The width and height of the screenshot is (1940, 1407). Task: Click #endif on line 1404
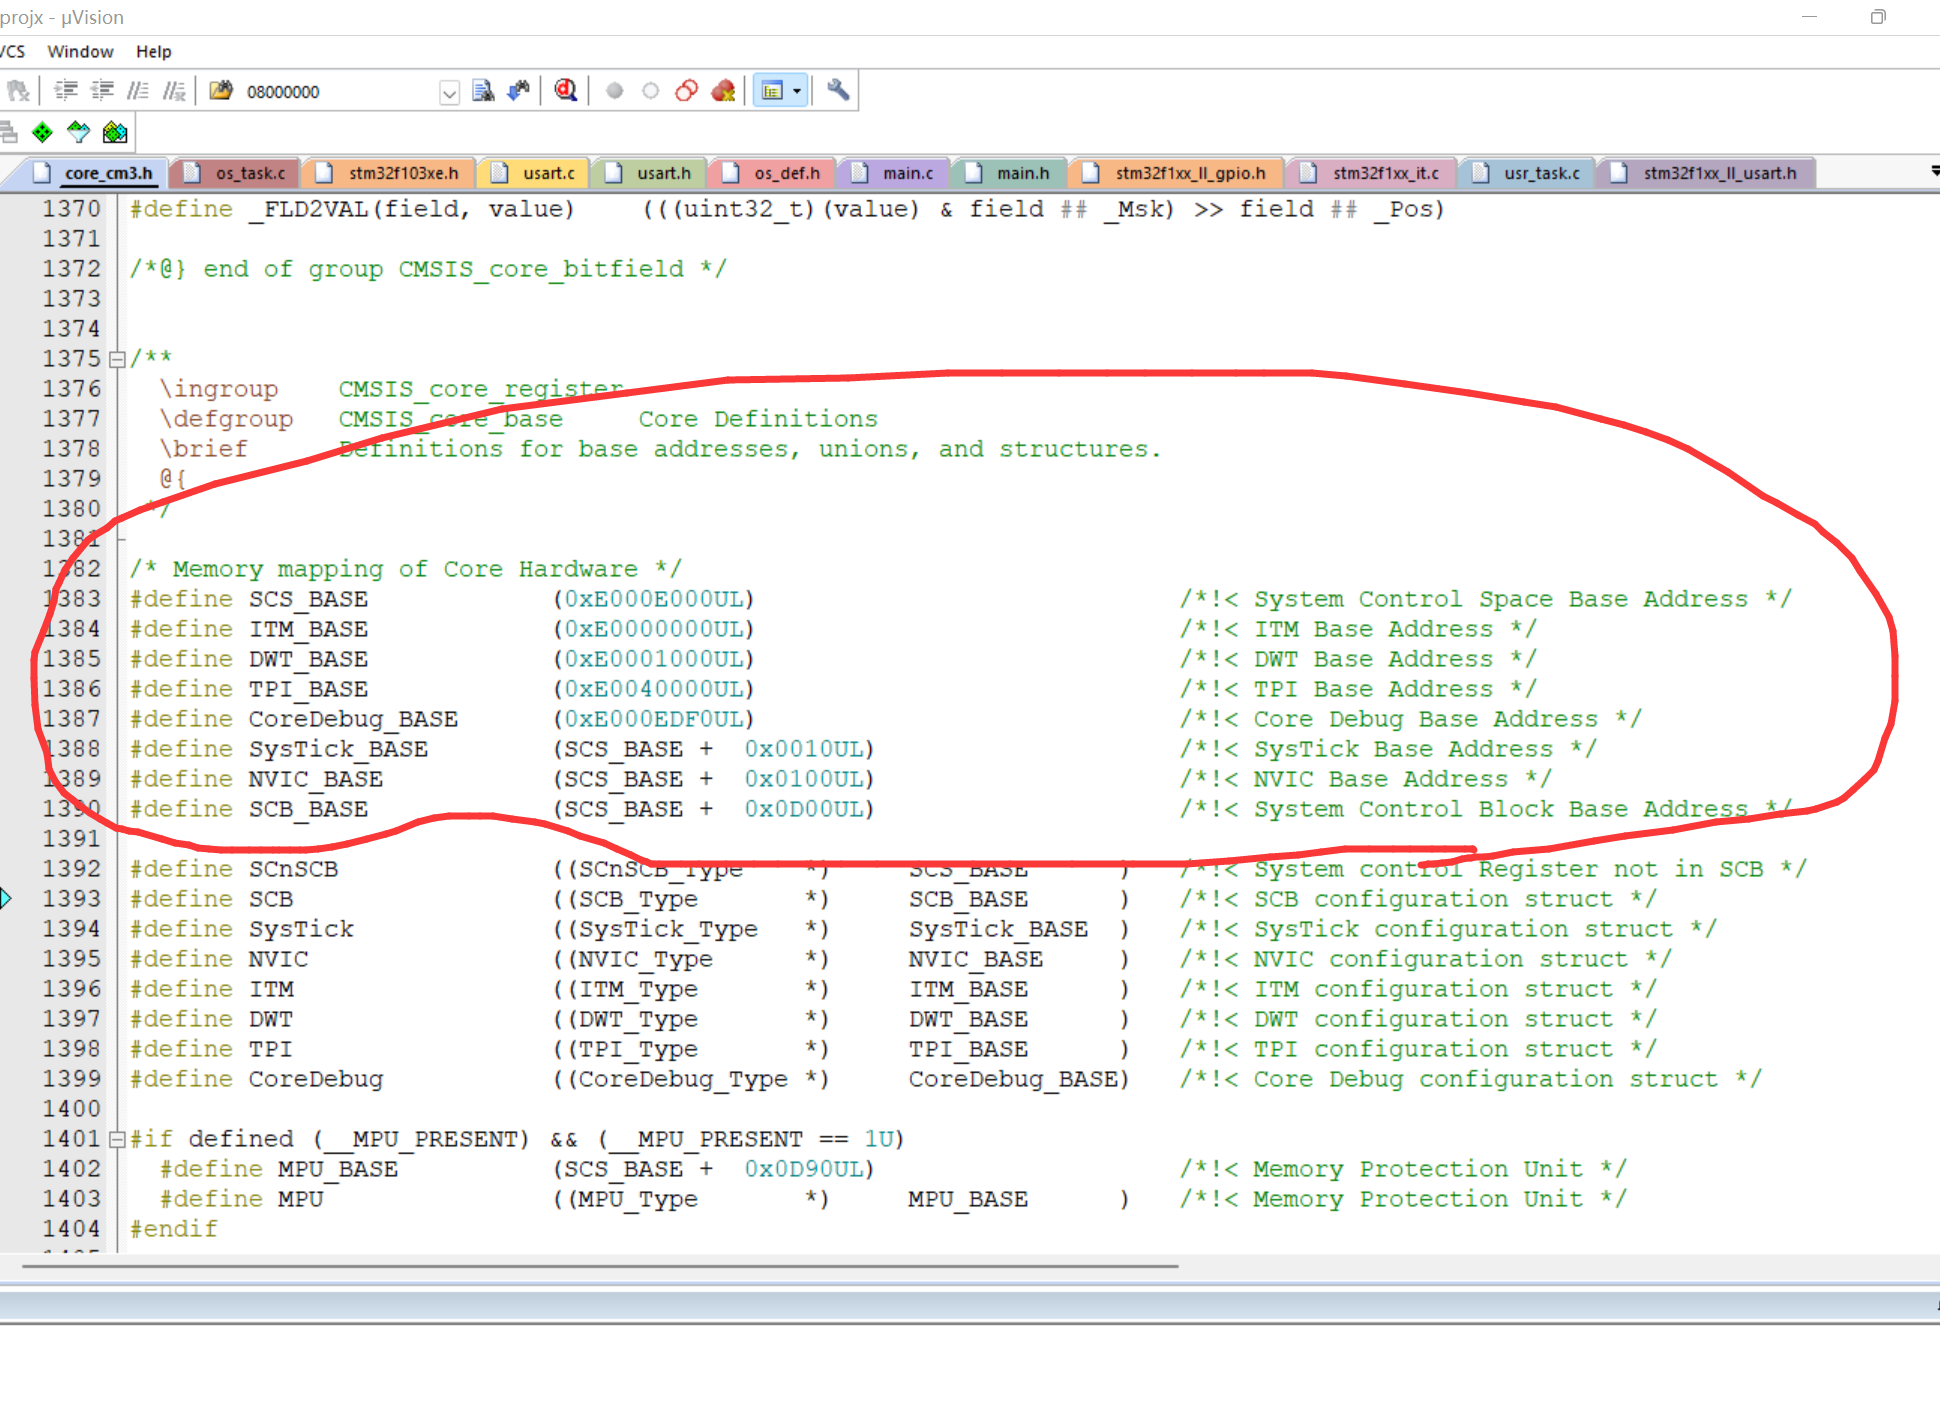point(174,1229)
